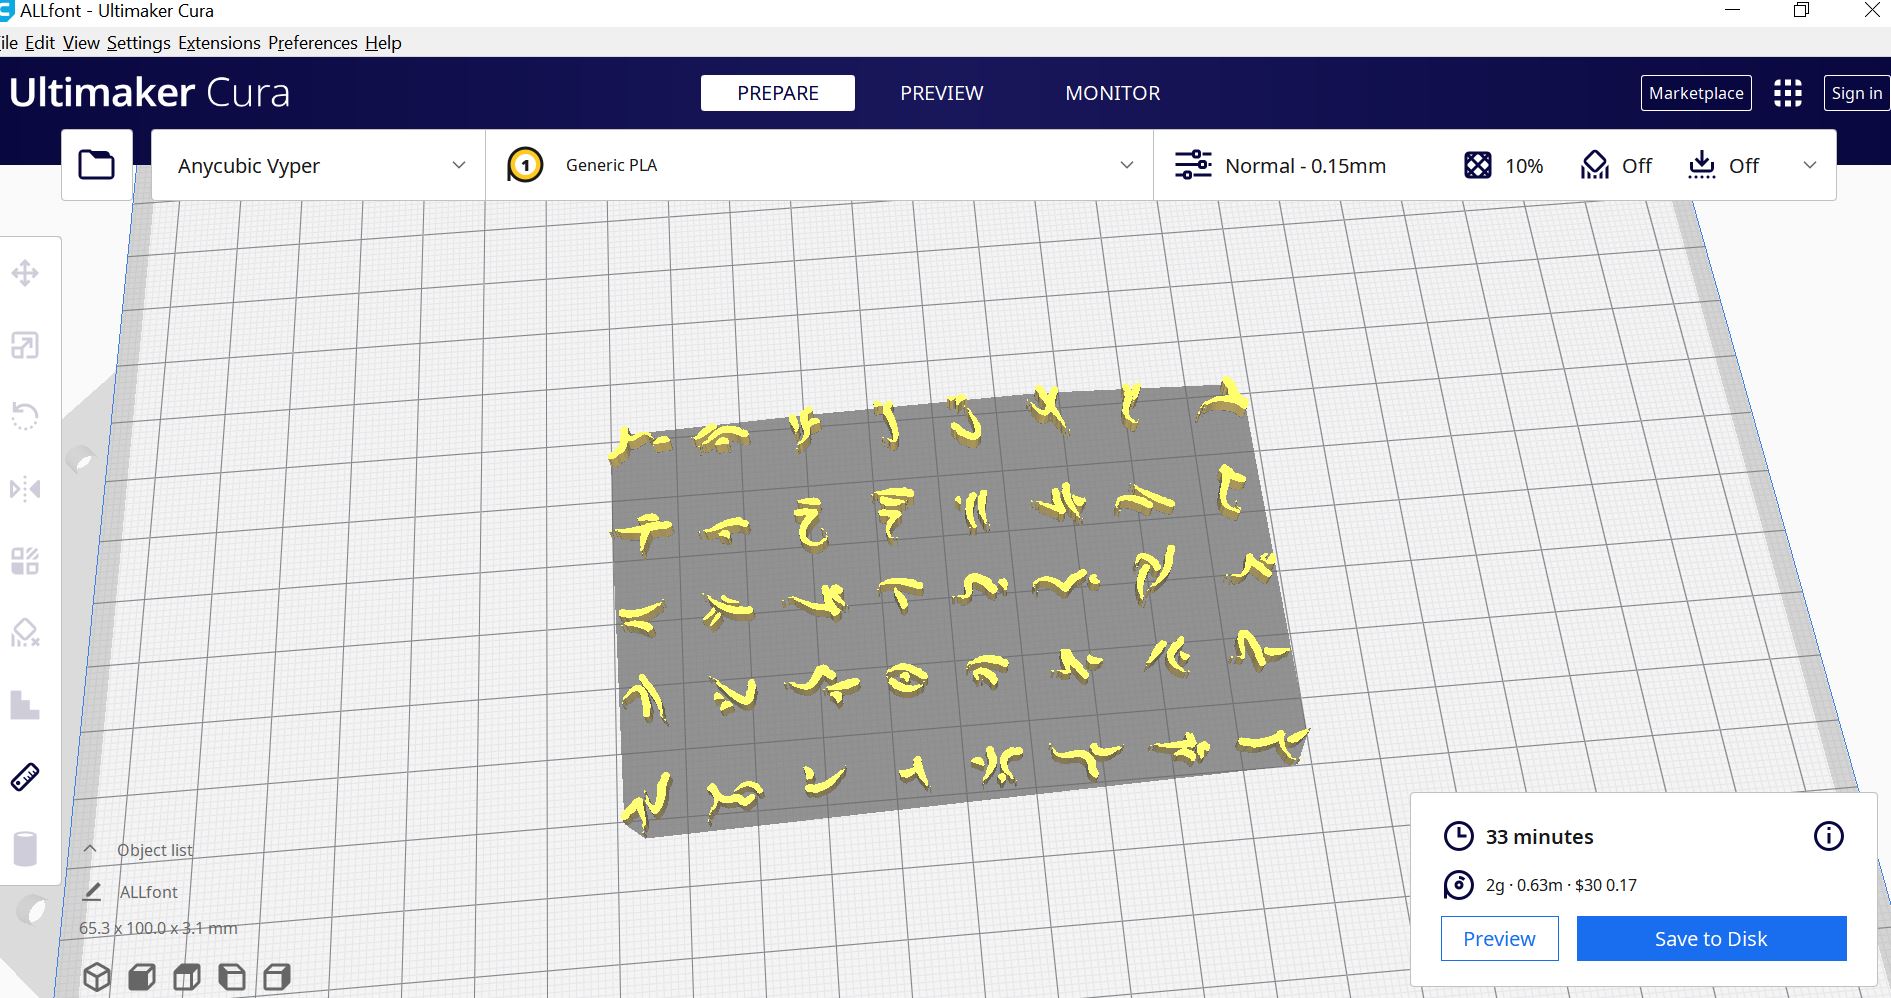The image size is (1891, 998).
Task: Click Save to Disk
Action: pyautogui.click(x=1711, y=939)
